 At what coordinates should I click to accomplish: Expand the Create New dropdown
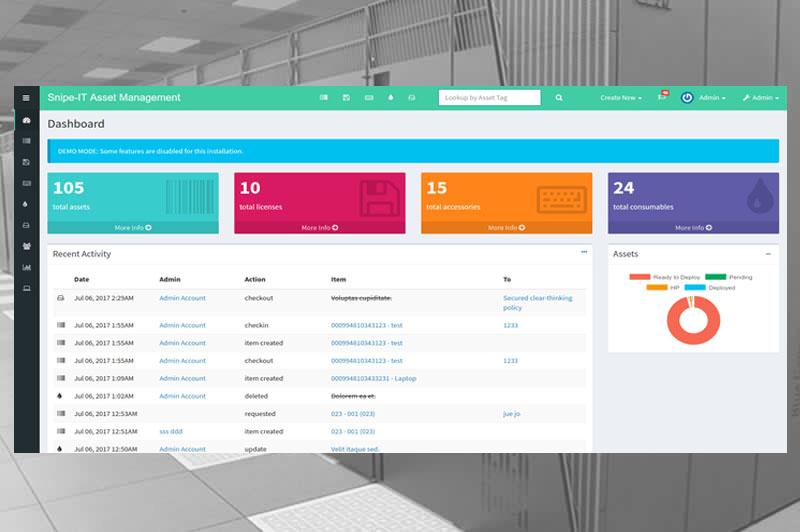coord(620,98)
